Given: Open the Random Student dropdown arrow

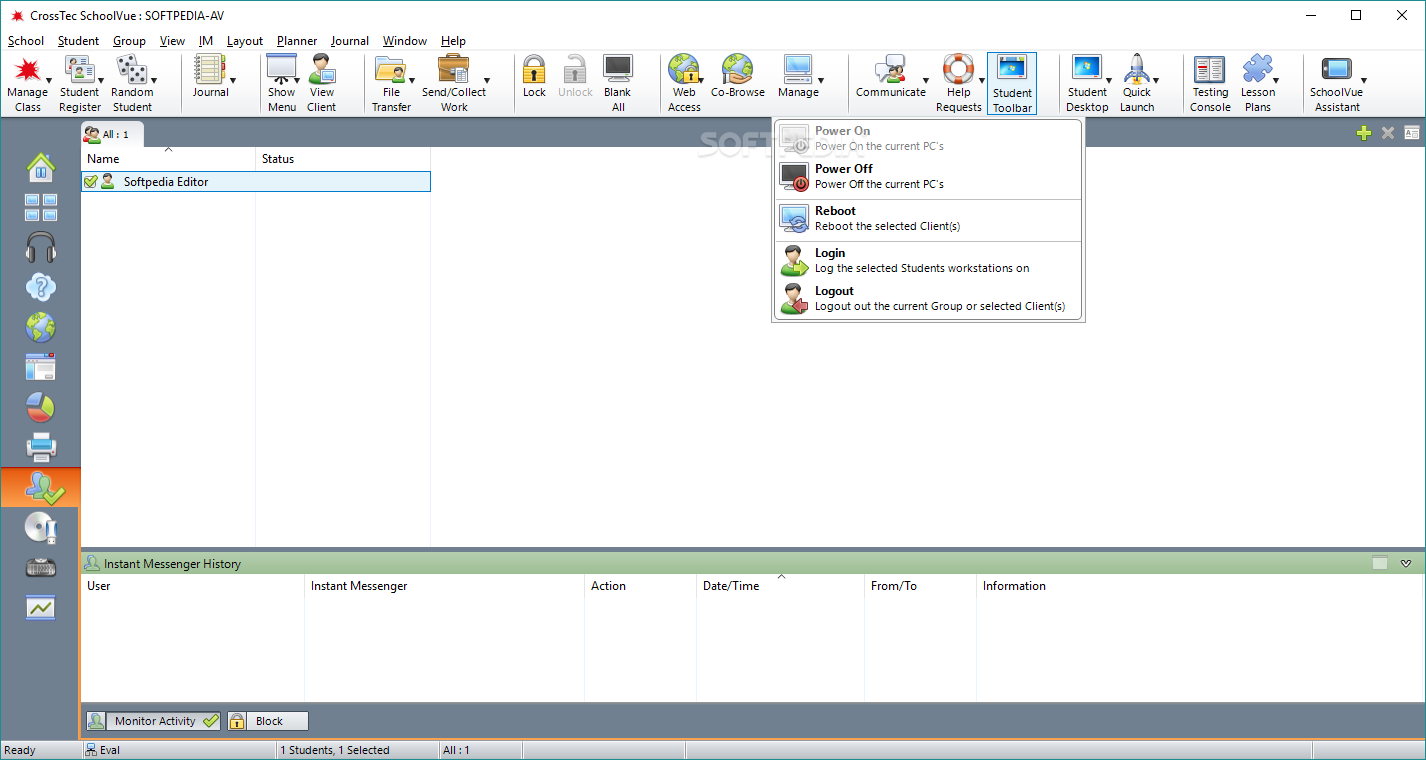Looking at the screenshot, I should click(x=154, y=80).
